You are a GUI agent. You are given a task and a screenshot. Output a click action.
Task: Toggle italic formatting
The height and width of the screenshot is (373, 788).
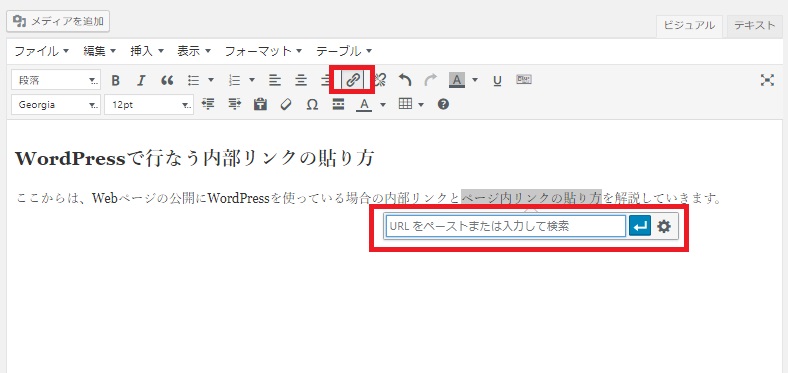pyautogui.click(x=141, y=80)
